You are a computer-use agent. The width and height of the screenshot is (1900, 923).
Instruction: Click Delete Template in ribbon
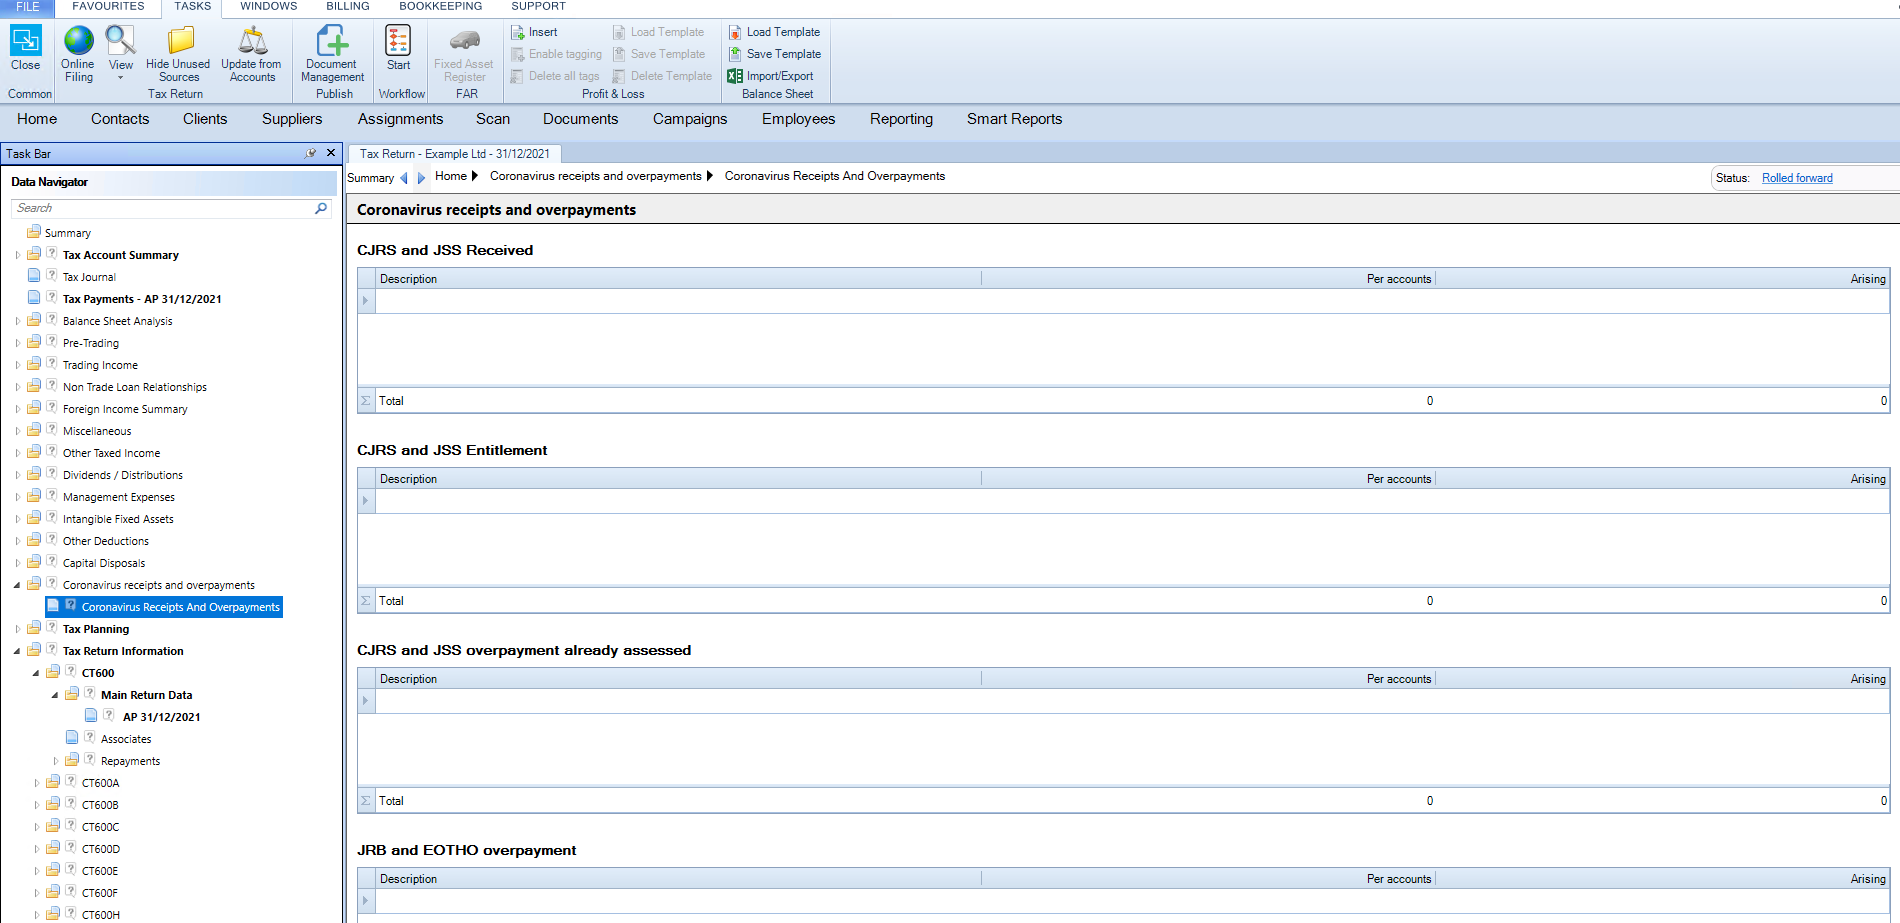click(x=662, y=76)
